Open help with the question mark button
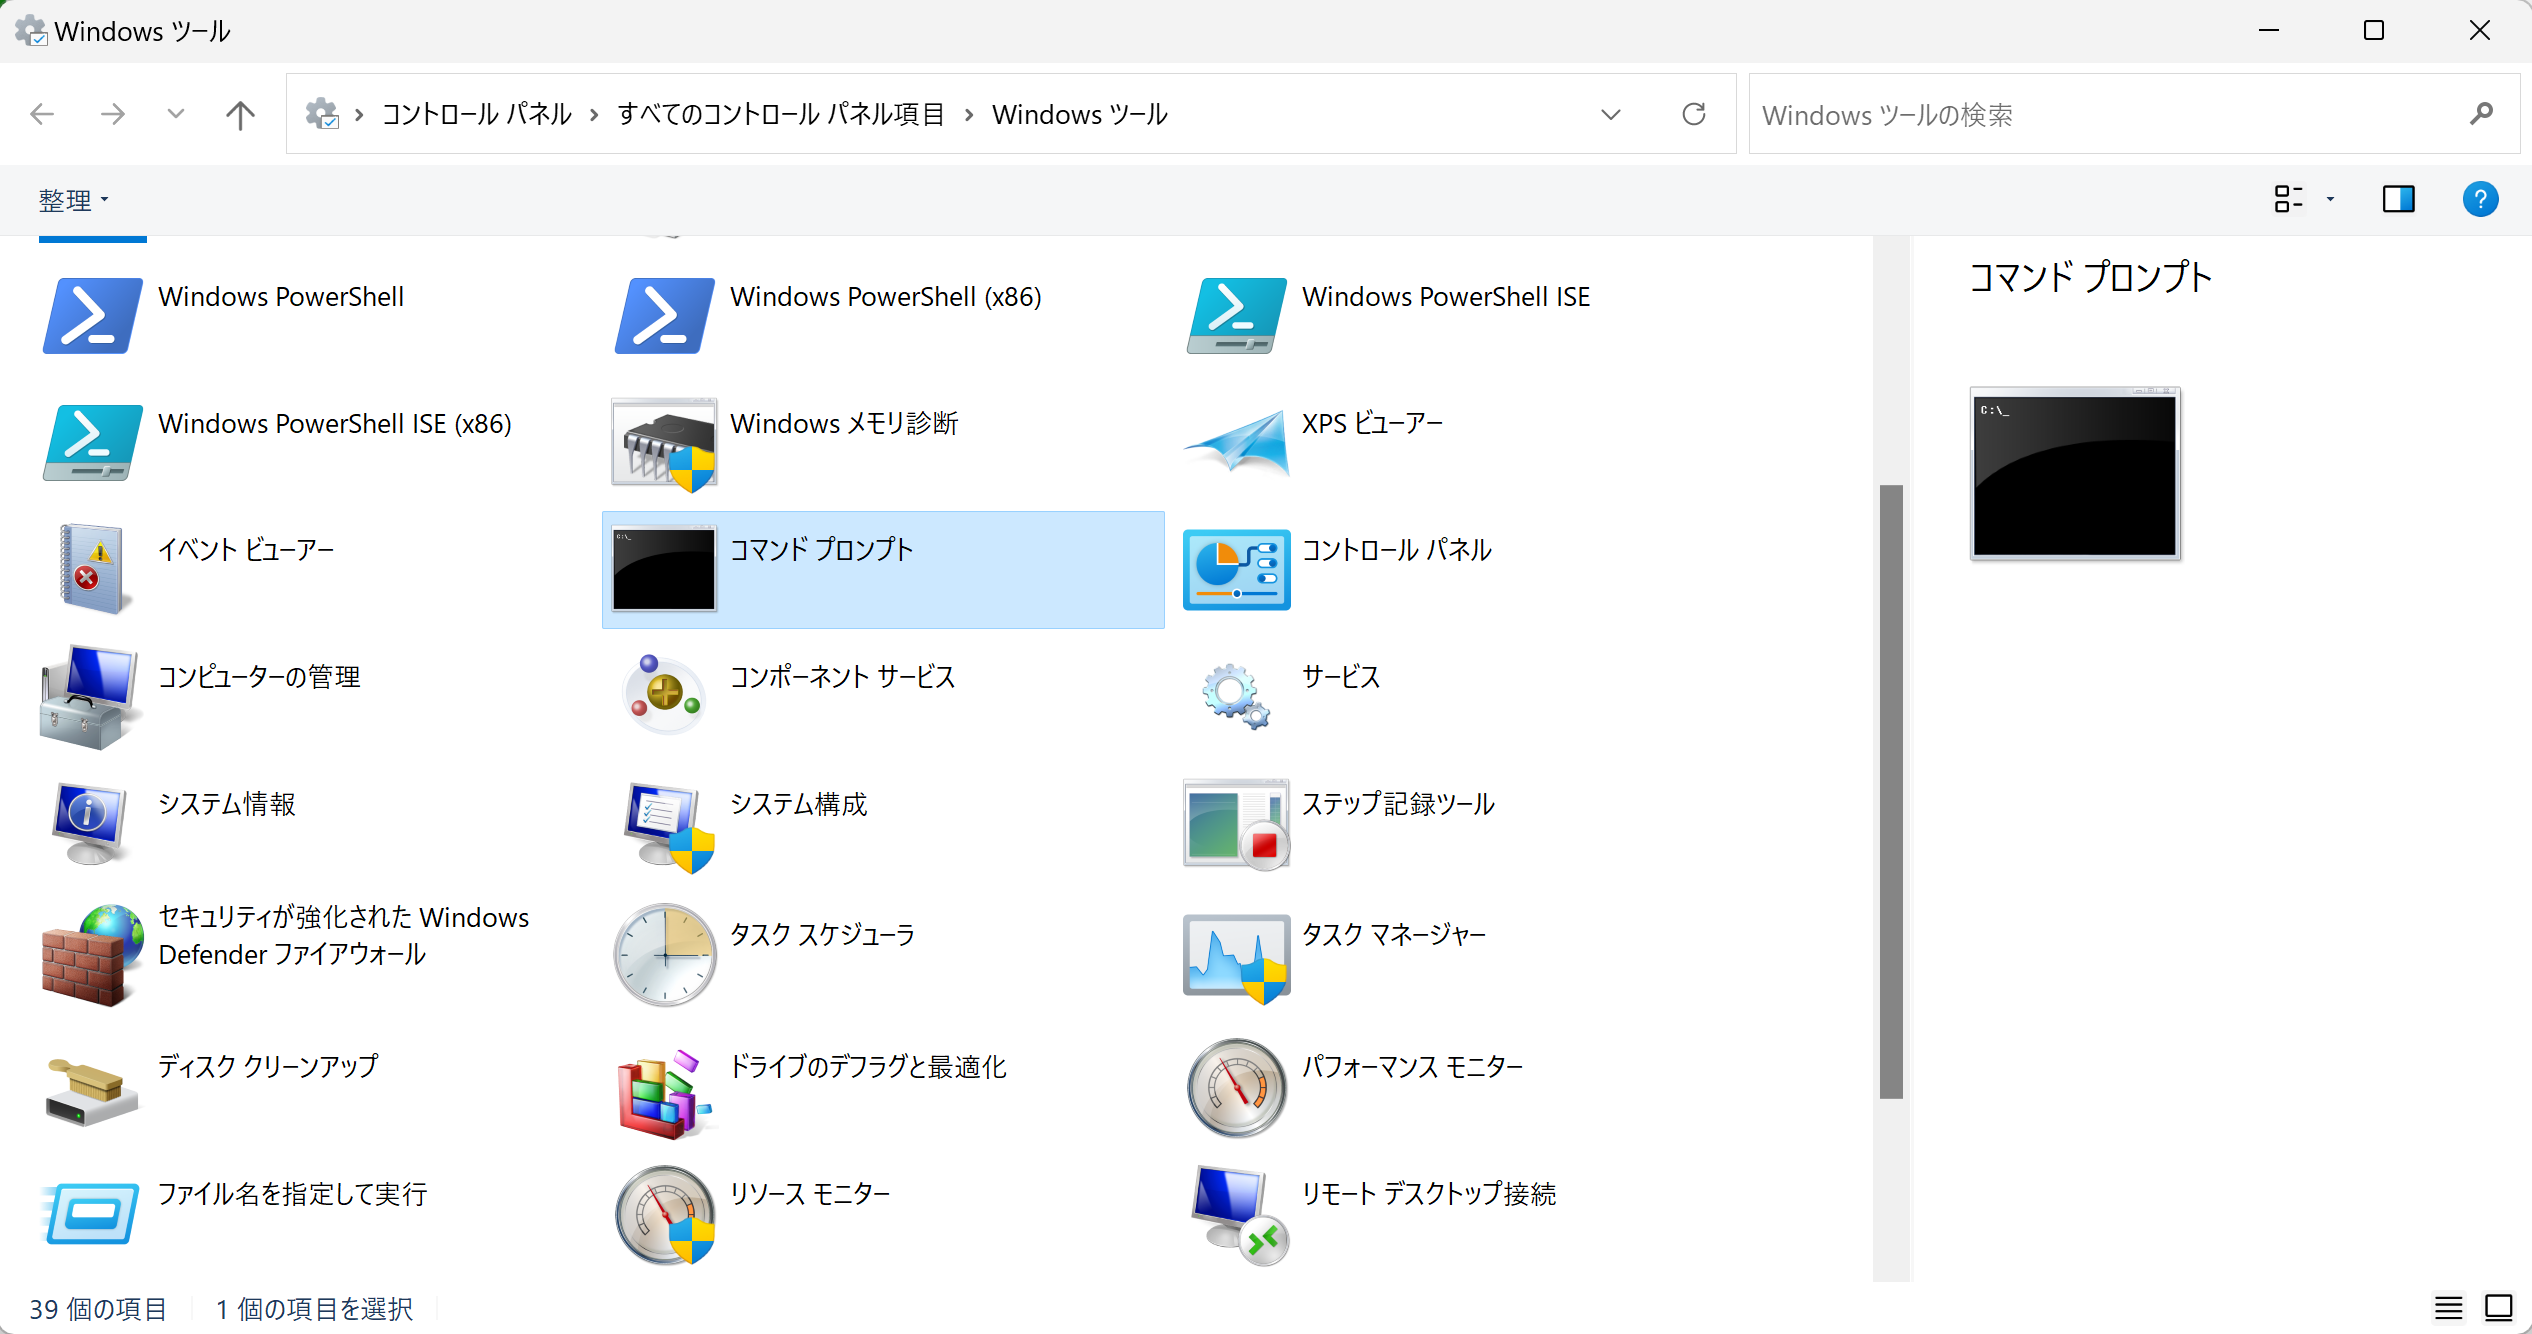This screenshot has height=1334, width=2532. [x=2480, y=199]
